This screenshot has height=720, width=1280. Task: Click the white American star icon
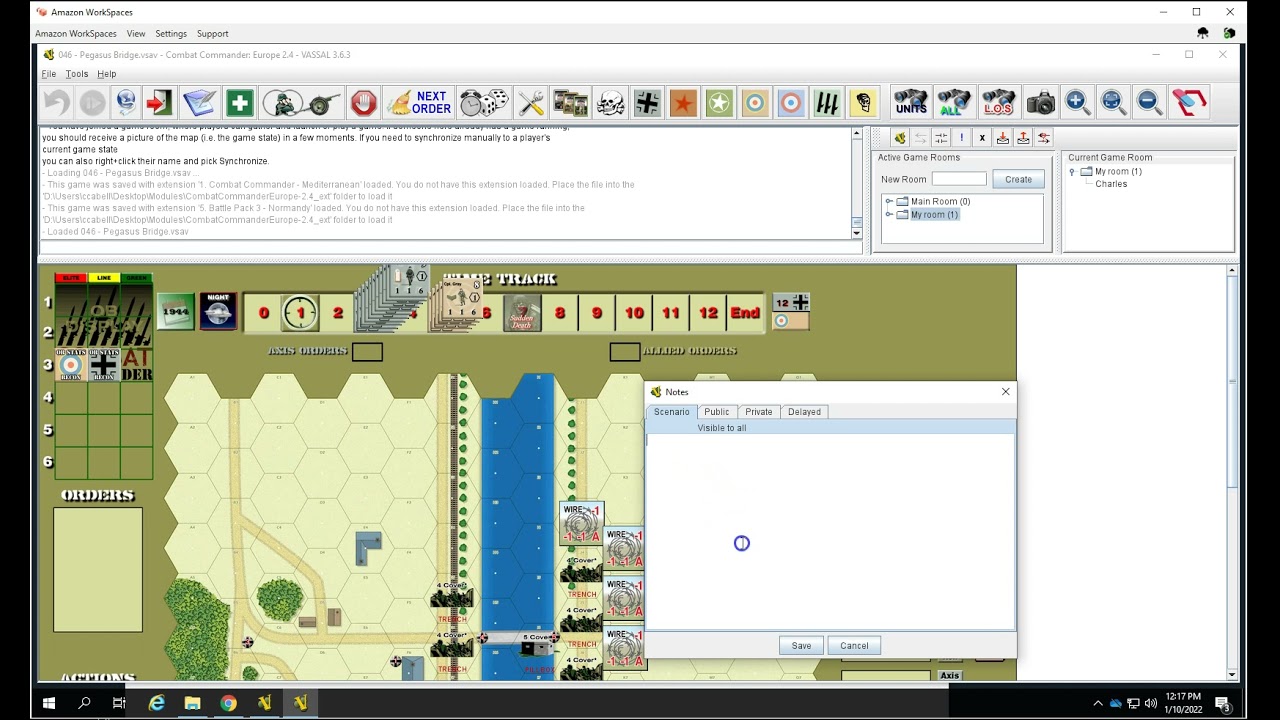pos(719,102)
